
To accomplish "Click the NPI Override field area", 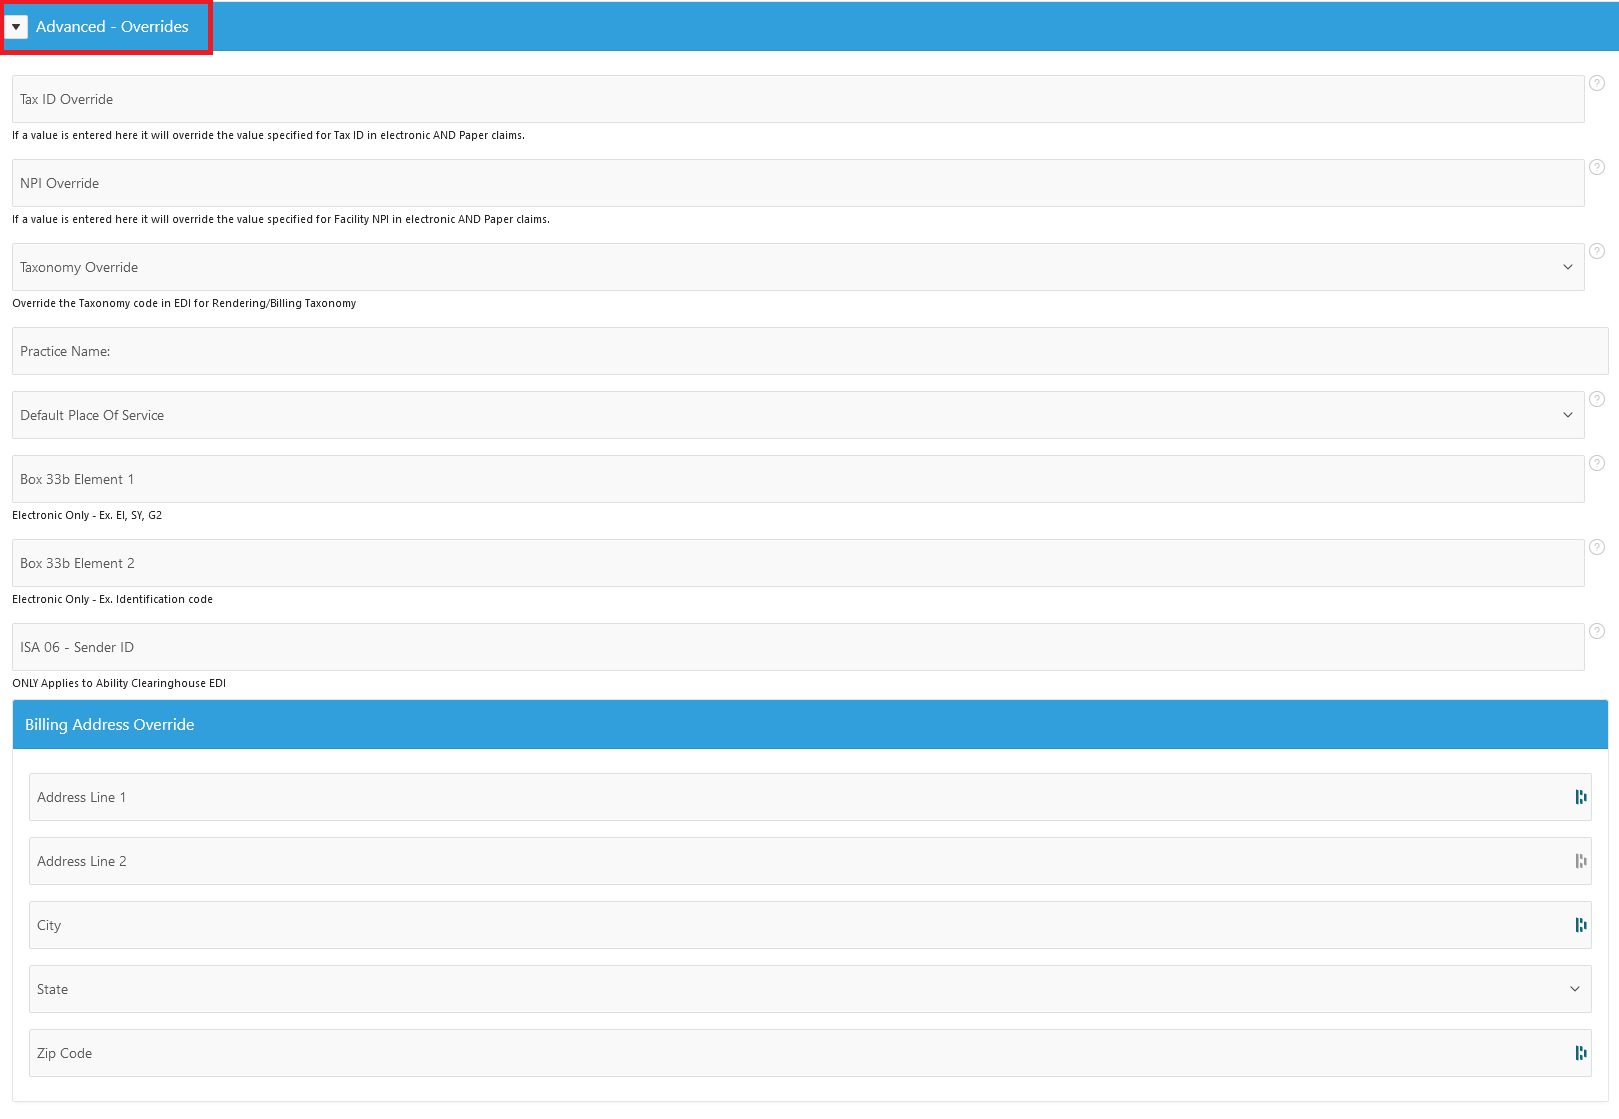I will pos(700,182).
